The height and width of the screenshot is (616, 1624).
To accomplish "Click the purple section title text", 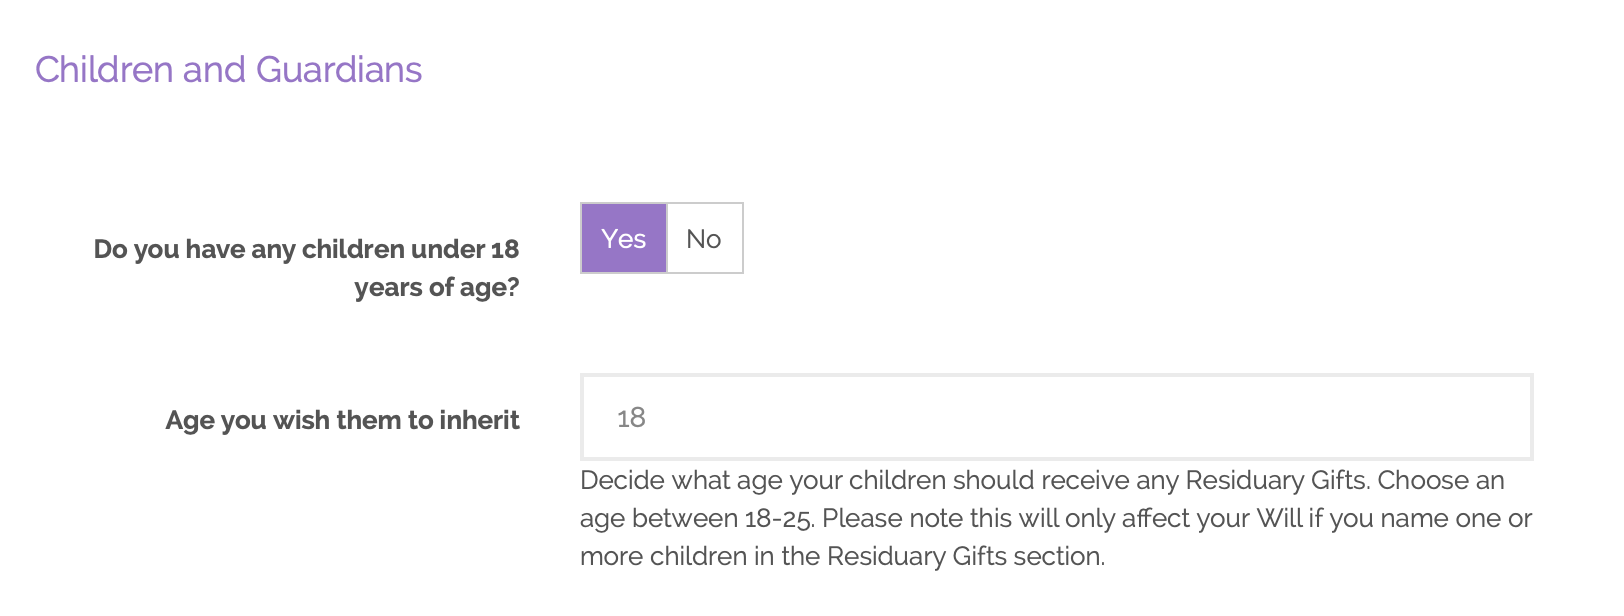I will tap(228, 70).
